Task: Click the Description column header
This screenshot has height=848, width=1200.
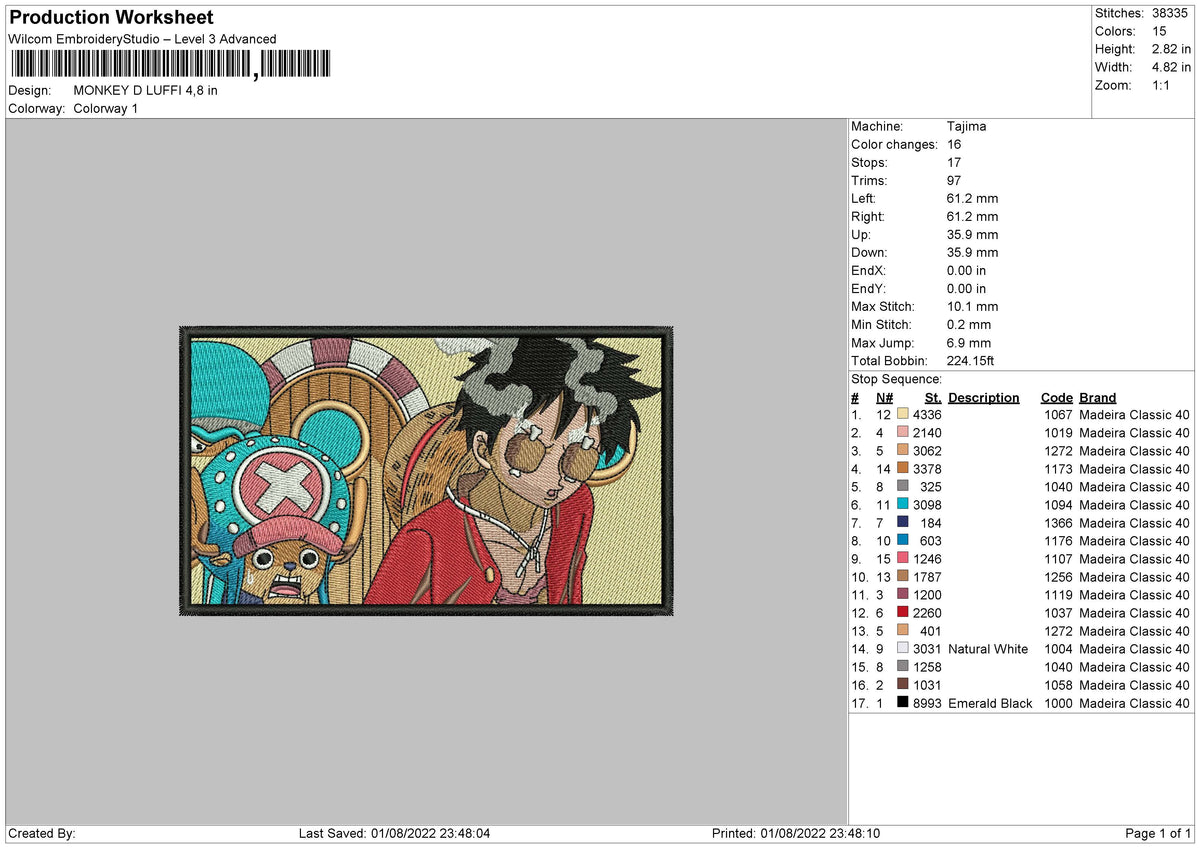Action: (984, 397)
